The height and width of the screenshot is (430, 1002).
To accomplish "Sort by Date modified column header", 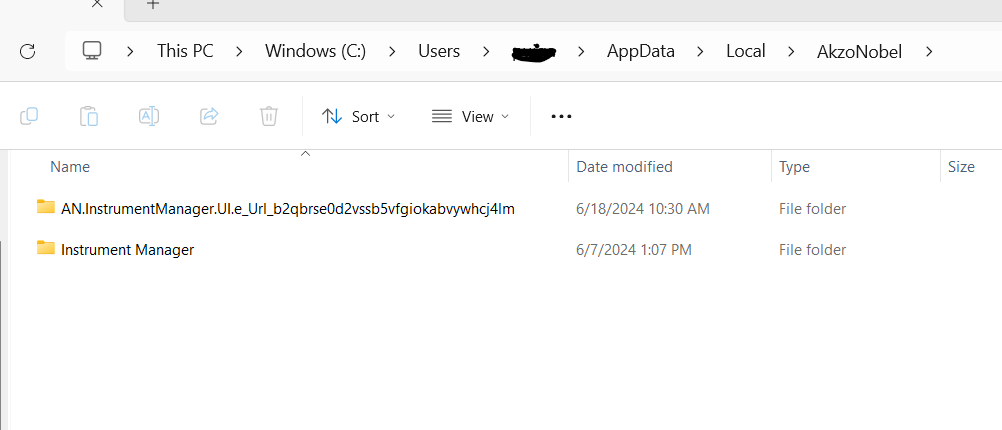I will [x=624, y=167].
